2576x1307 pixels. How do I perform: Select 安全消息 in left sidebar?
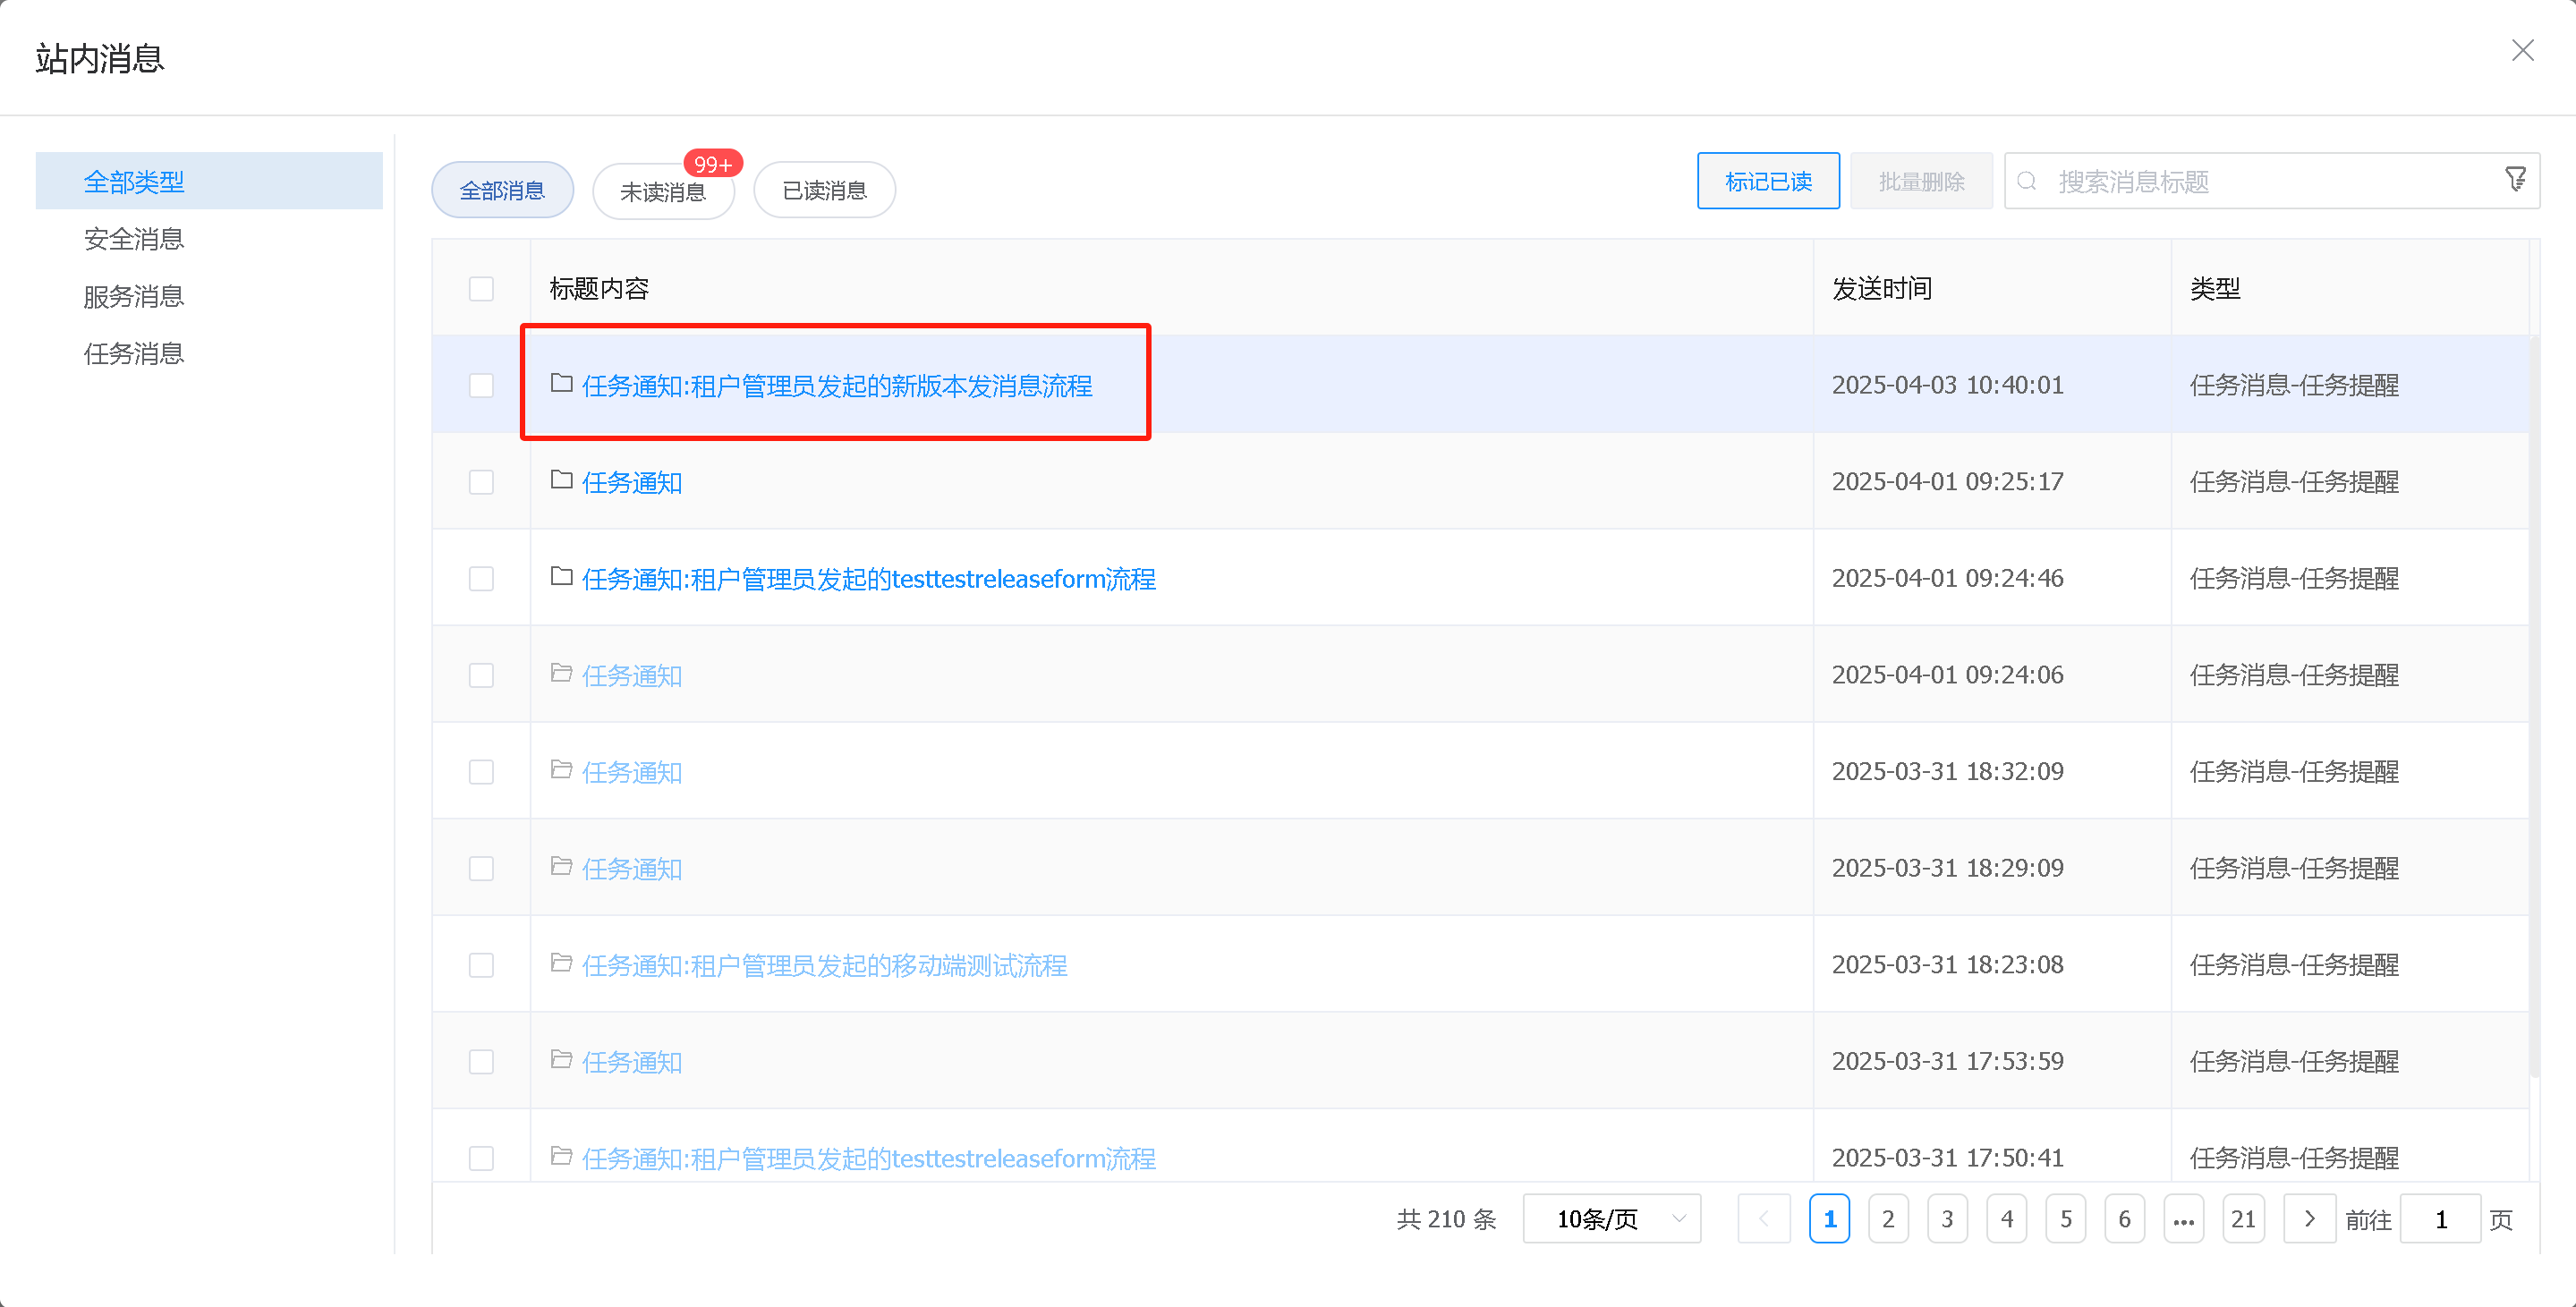(134, 239)
